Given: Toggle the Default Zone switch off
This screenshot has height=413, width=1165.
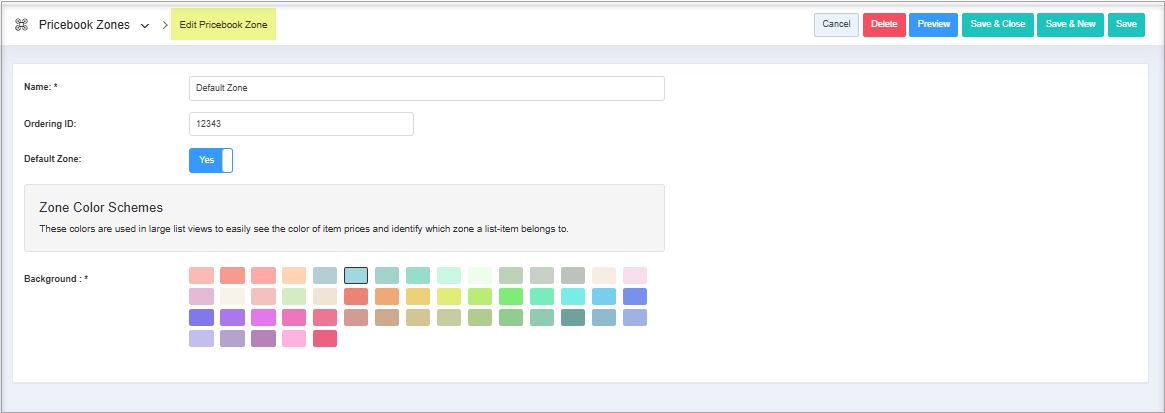Looking at the screenshot, I should [x=211, y=160].
